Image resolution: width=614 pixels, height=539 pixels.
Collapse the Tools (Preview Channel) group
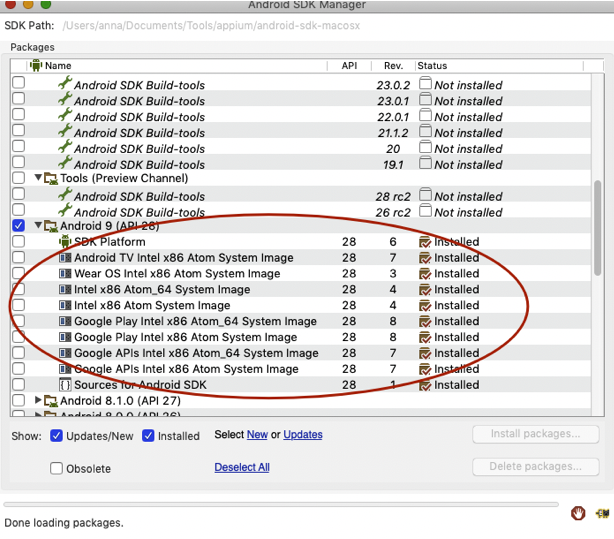click(38, 177)
